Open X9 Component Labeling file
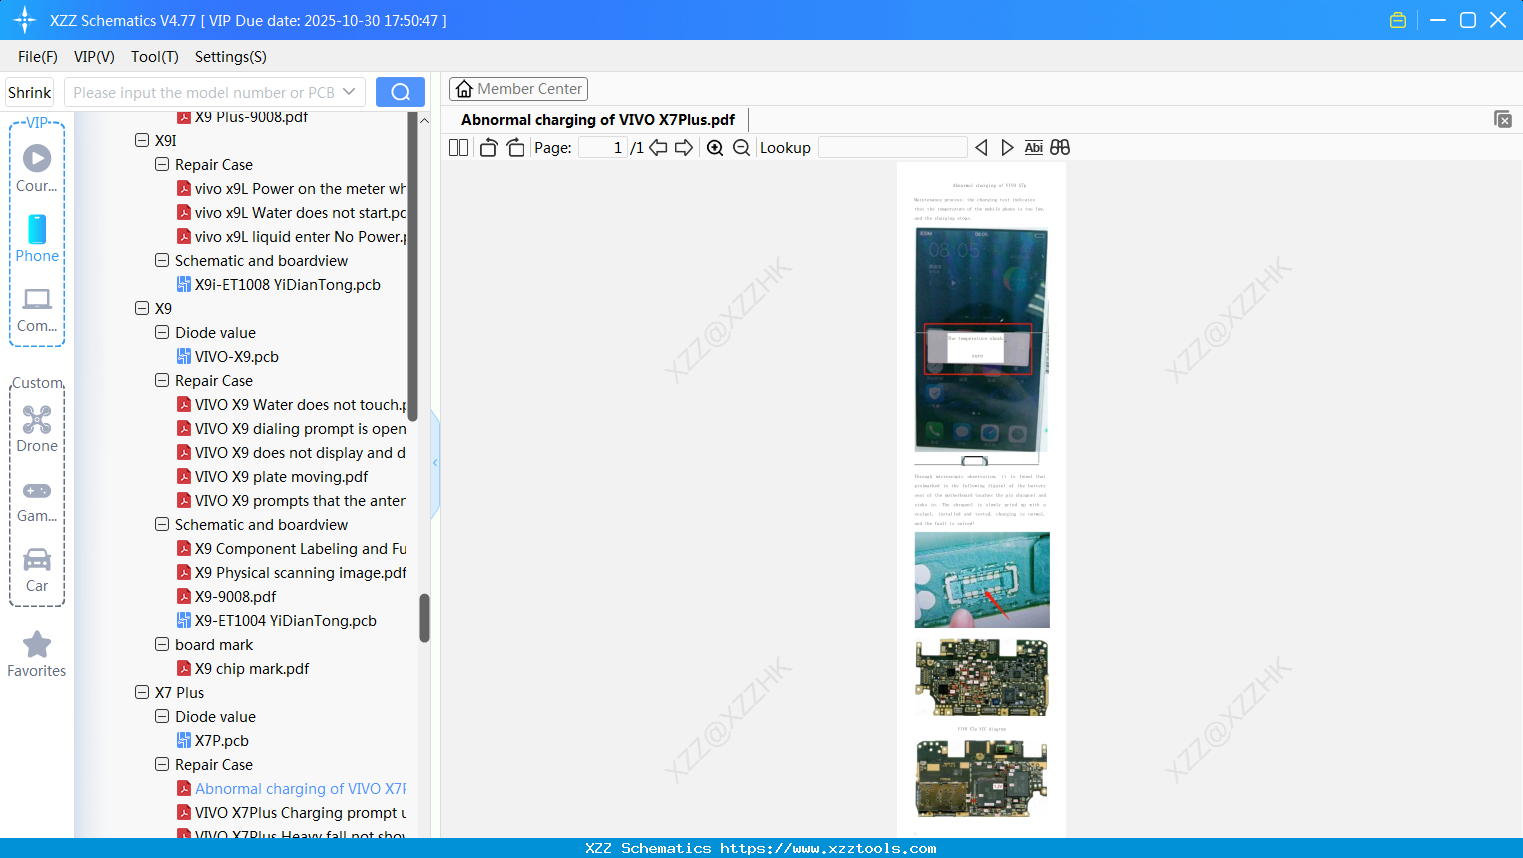Image resolution: width=1523 pixels, height=858 pixels. [292, 549]
